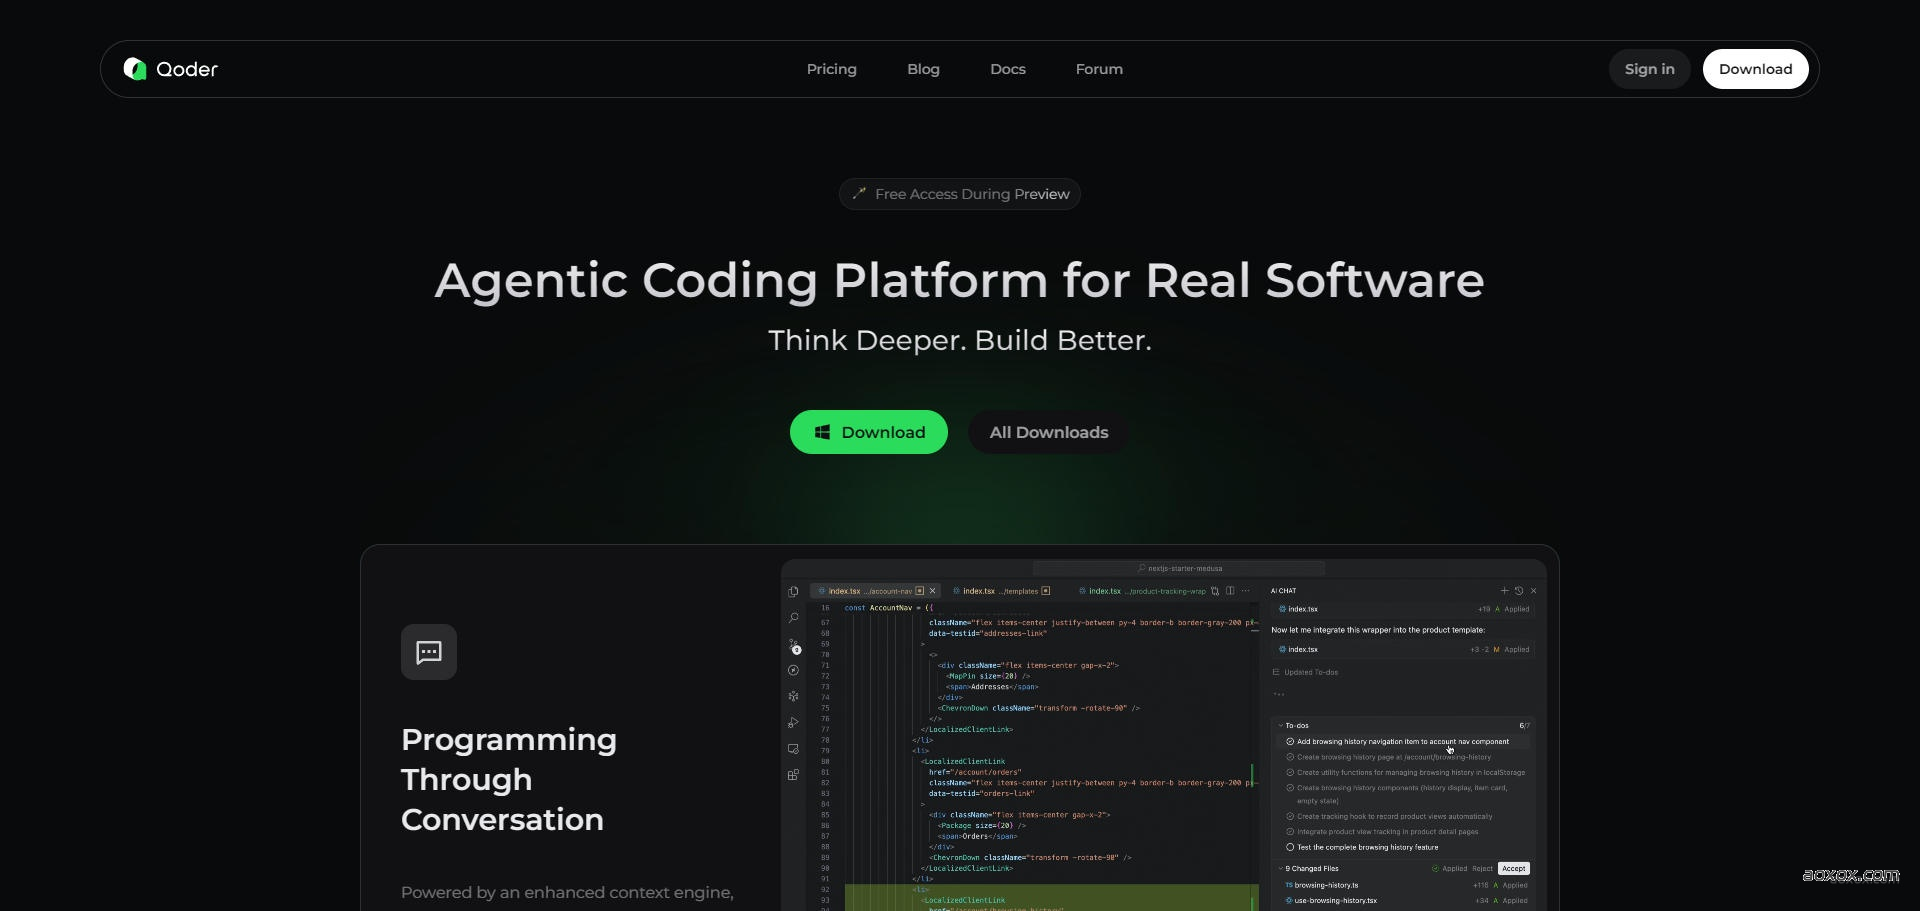Open chat history icon in AI CHAT panel

[x=1518, y=590]
